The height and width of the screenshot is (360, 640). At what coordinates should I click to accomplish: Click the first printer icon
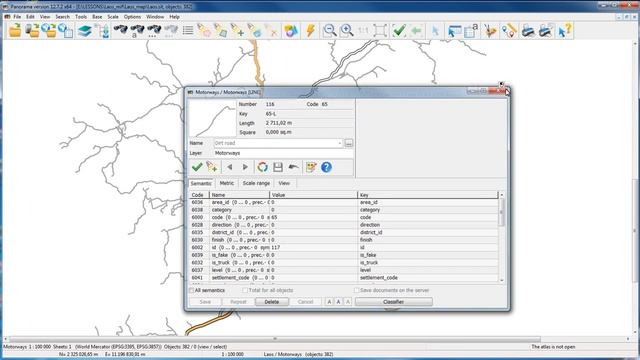pyautogui.click(x=528, y=31)
